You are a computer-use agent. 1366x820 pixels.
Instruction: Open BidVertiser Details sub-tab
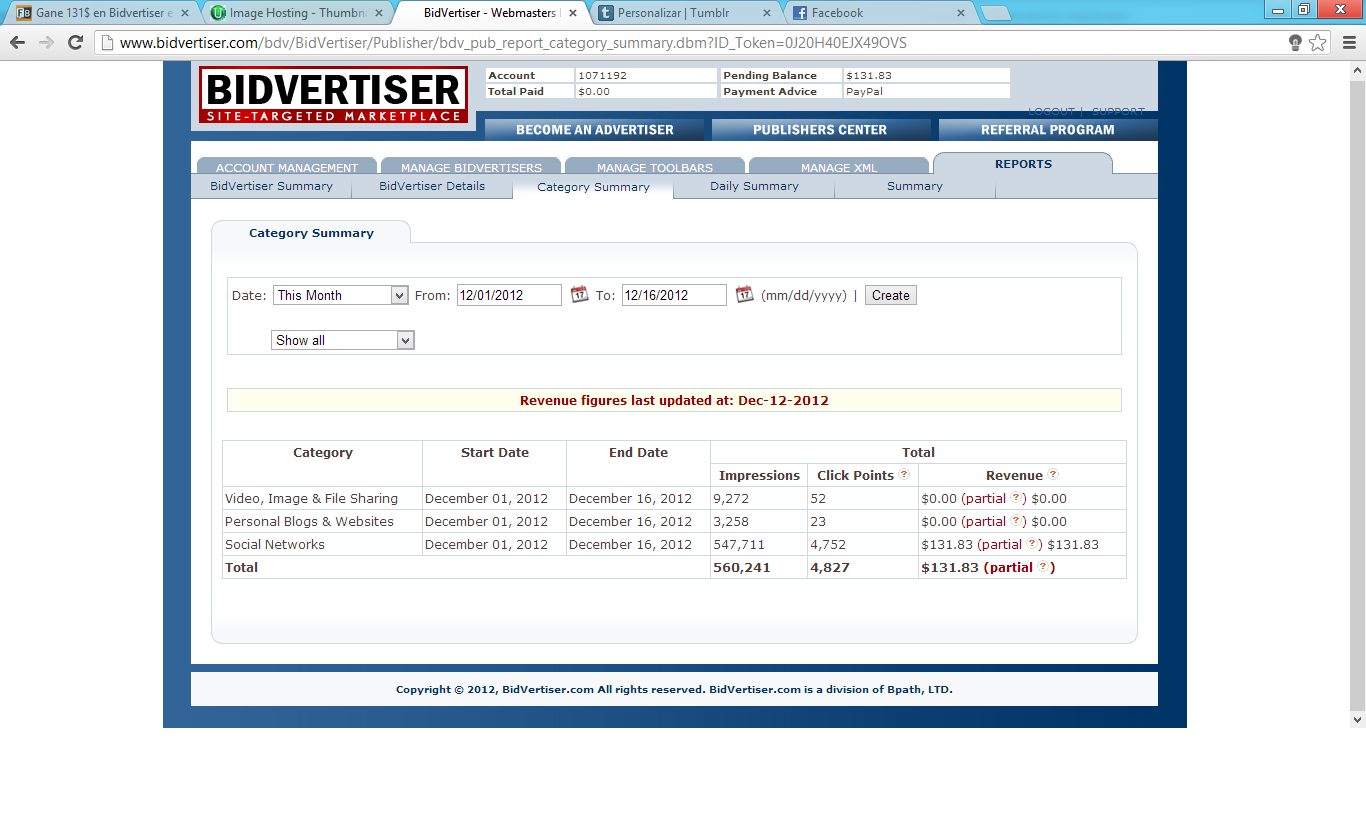(x=432, y=186)
